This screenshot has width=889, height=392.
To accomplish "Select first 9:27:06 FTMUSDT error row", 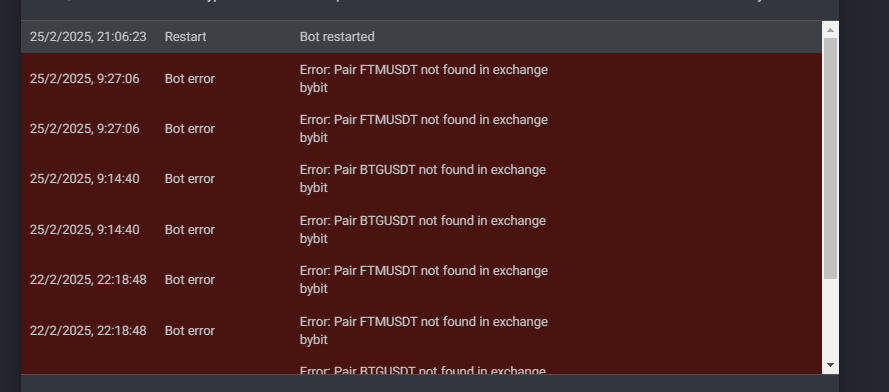I will click(421, 79).
